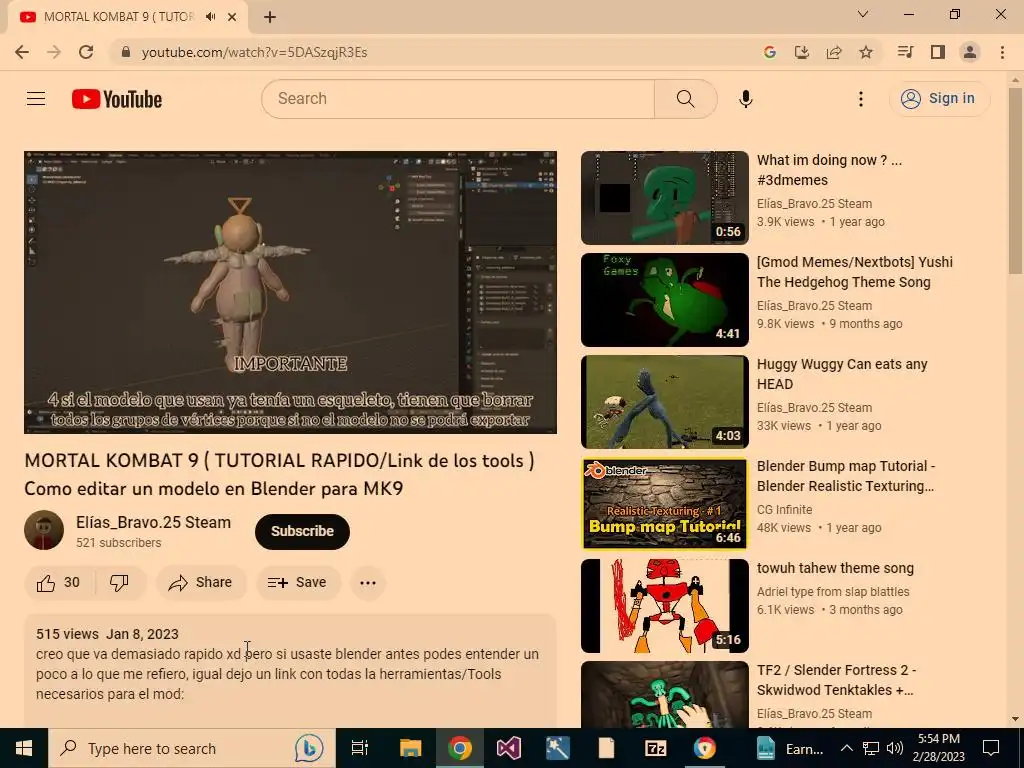Close the Mortal Kombat 9 tab

232,17
